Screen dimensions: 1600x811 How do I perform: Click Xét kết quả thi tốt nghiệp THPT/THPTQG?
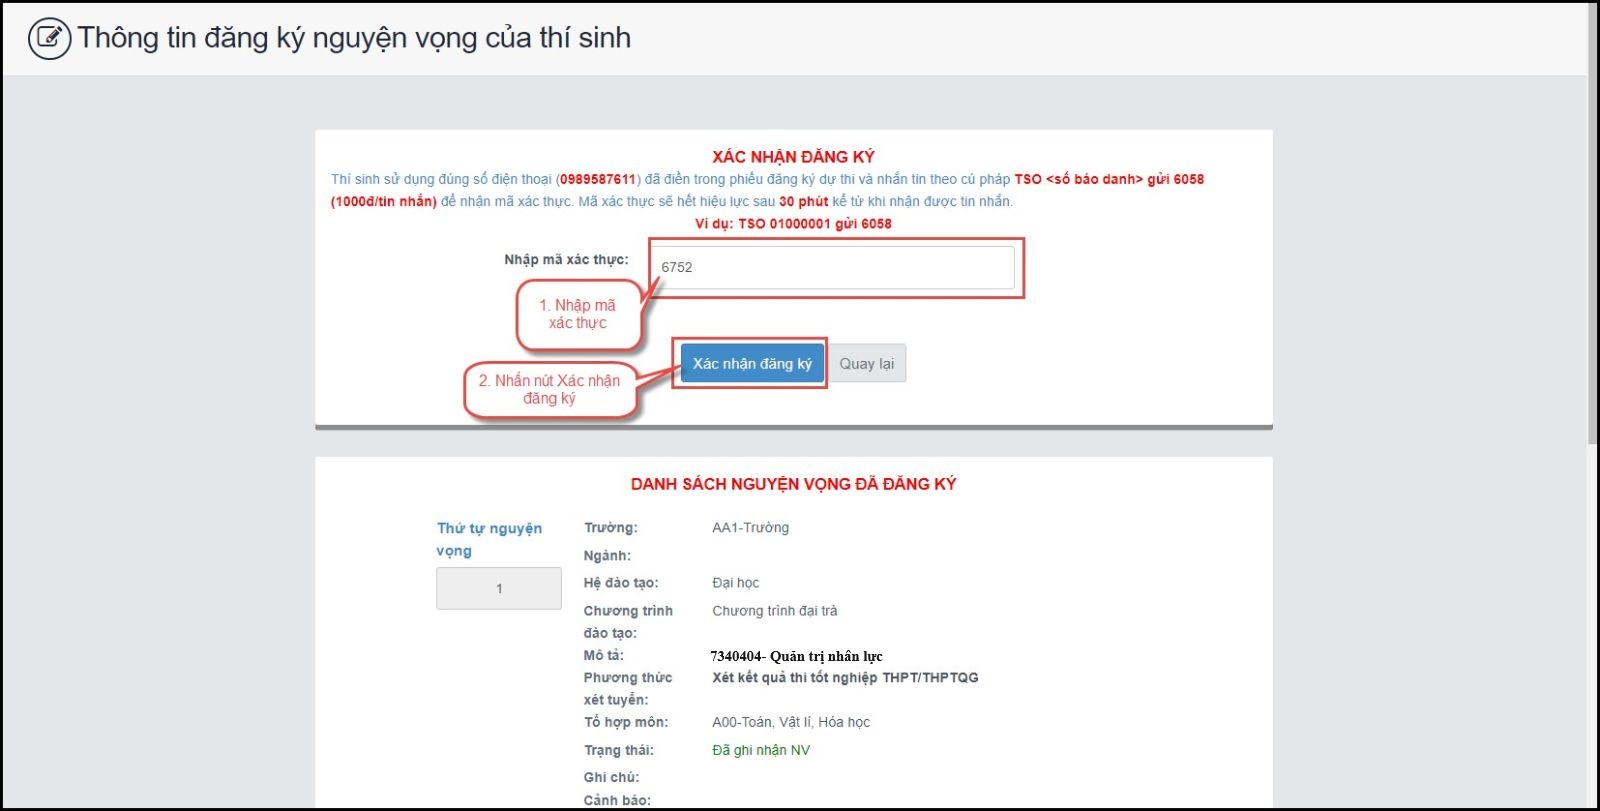point(845,678)
